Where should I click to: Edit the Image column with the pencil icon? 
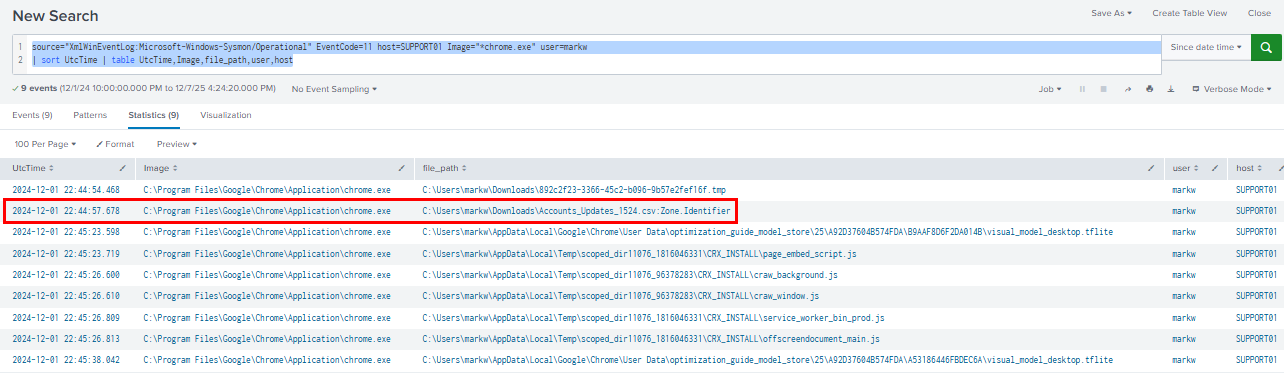click(401, 168)
